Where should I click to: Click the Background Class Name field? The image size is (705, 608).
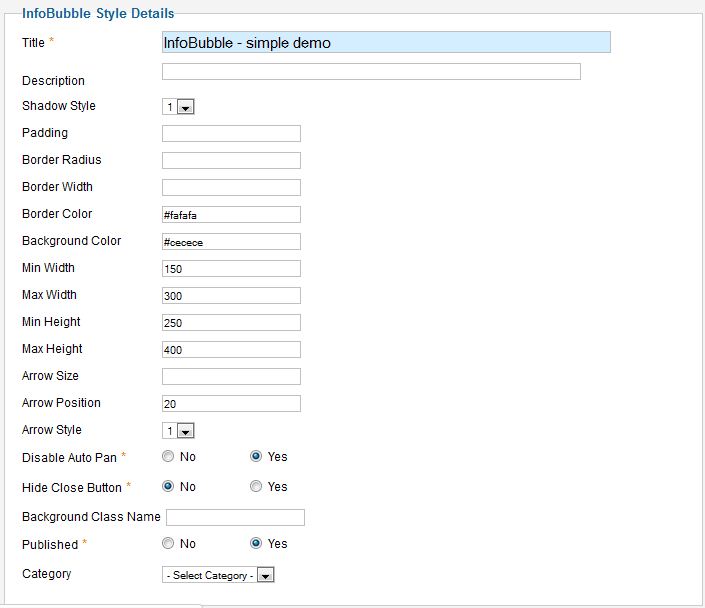click(x=235, y=517)
